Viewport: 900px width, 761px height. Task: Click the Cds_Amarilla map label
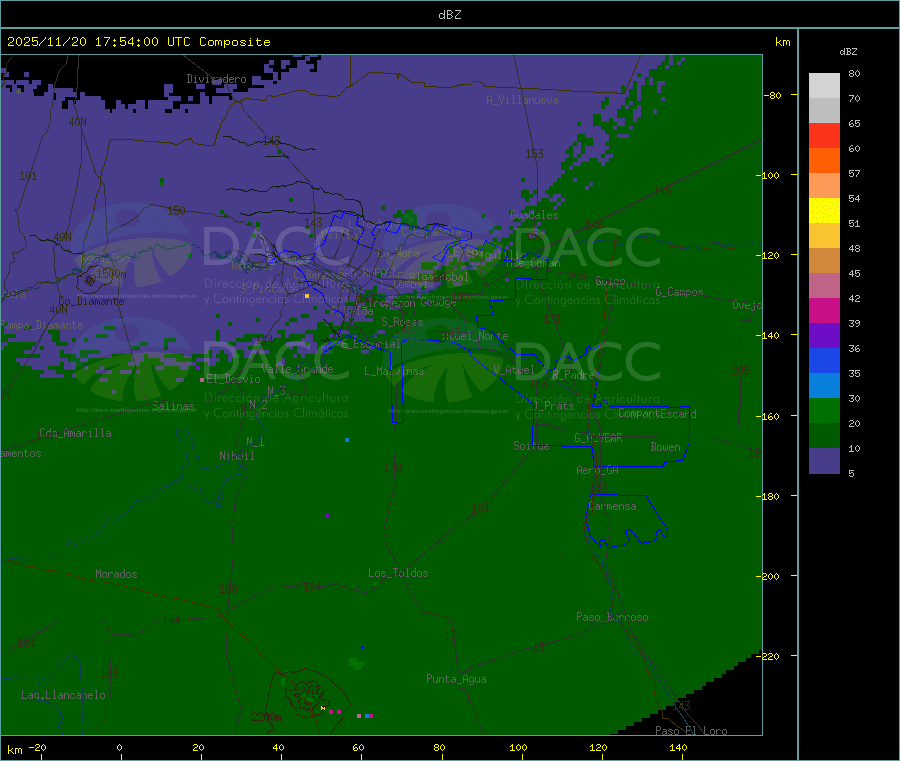pyautogui.click(x=75, y=433)
